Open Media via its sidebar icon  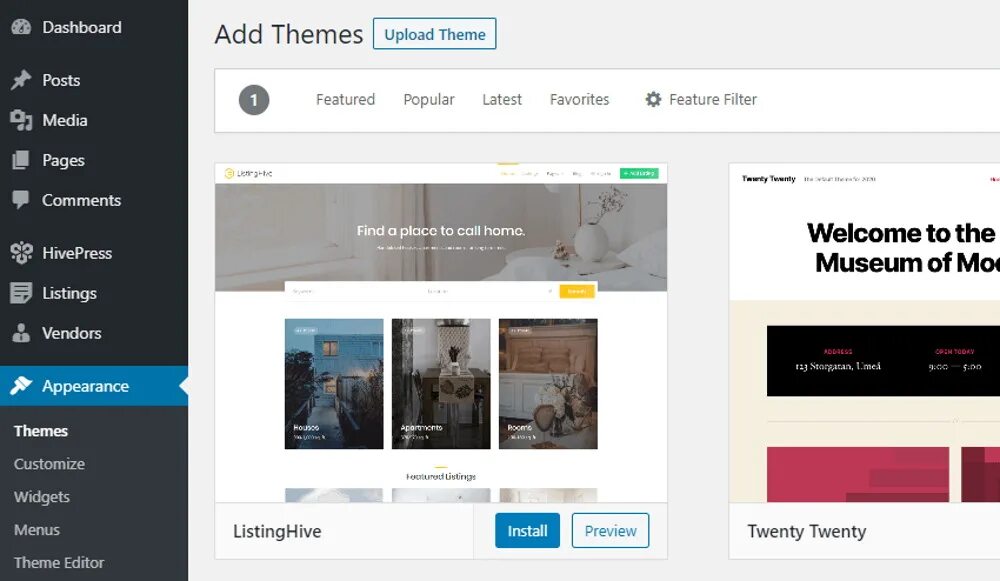[21, 120]
